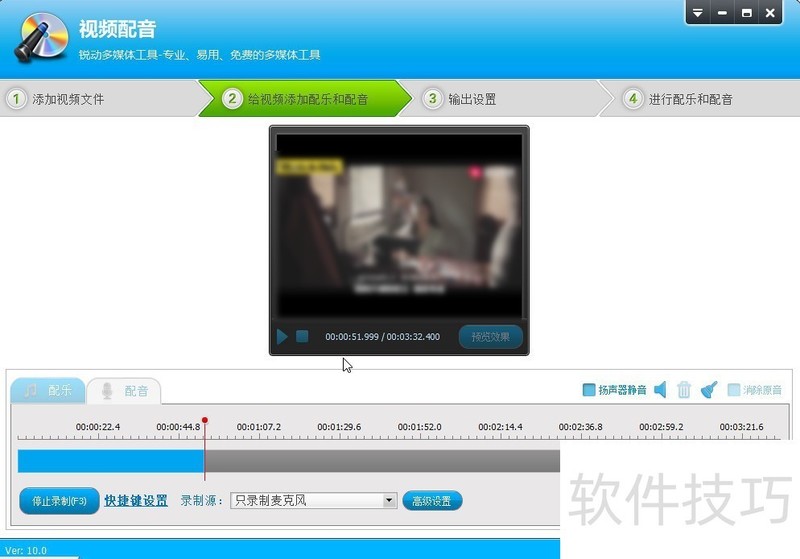Click the trash can delete icon
Viewport: 800px width, 559px height.
point(684,390)
